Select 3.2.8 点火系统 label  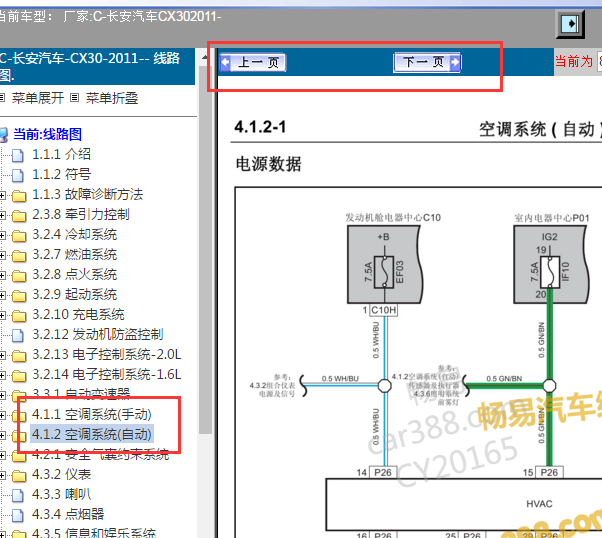[x=74, y=274]
